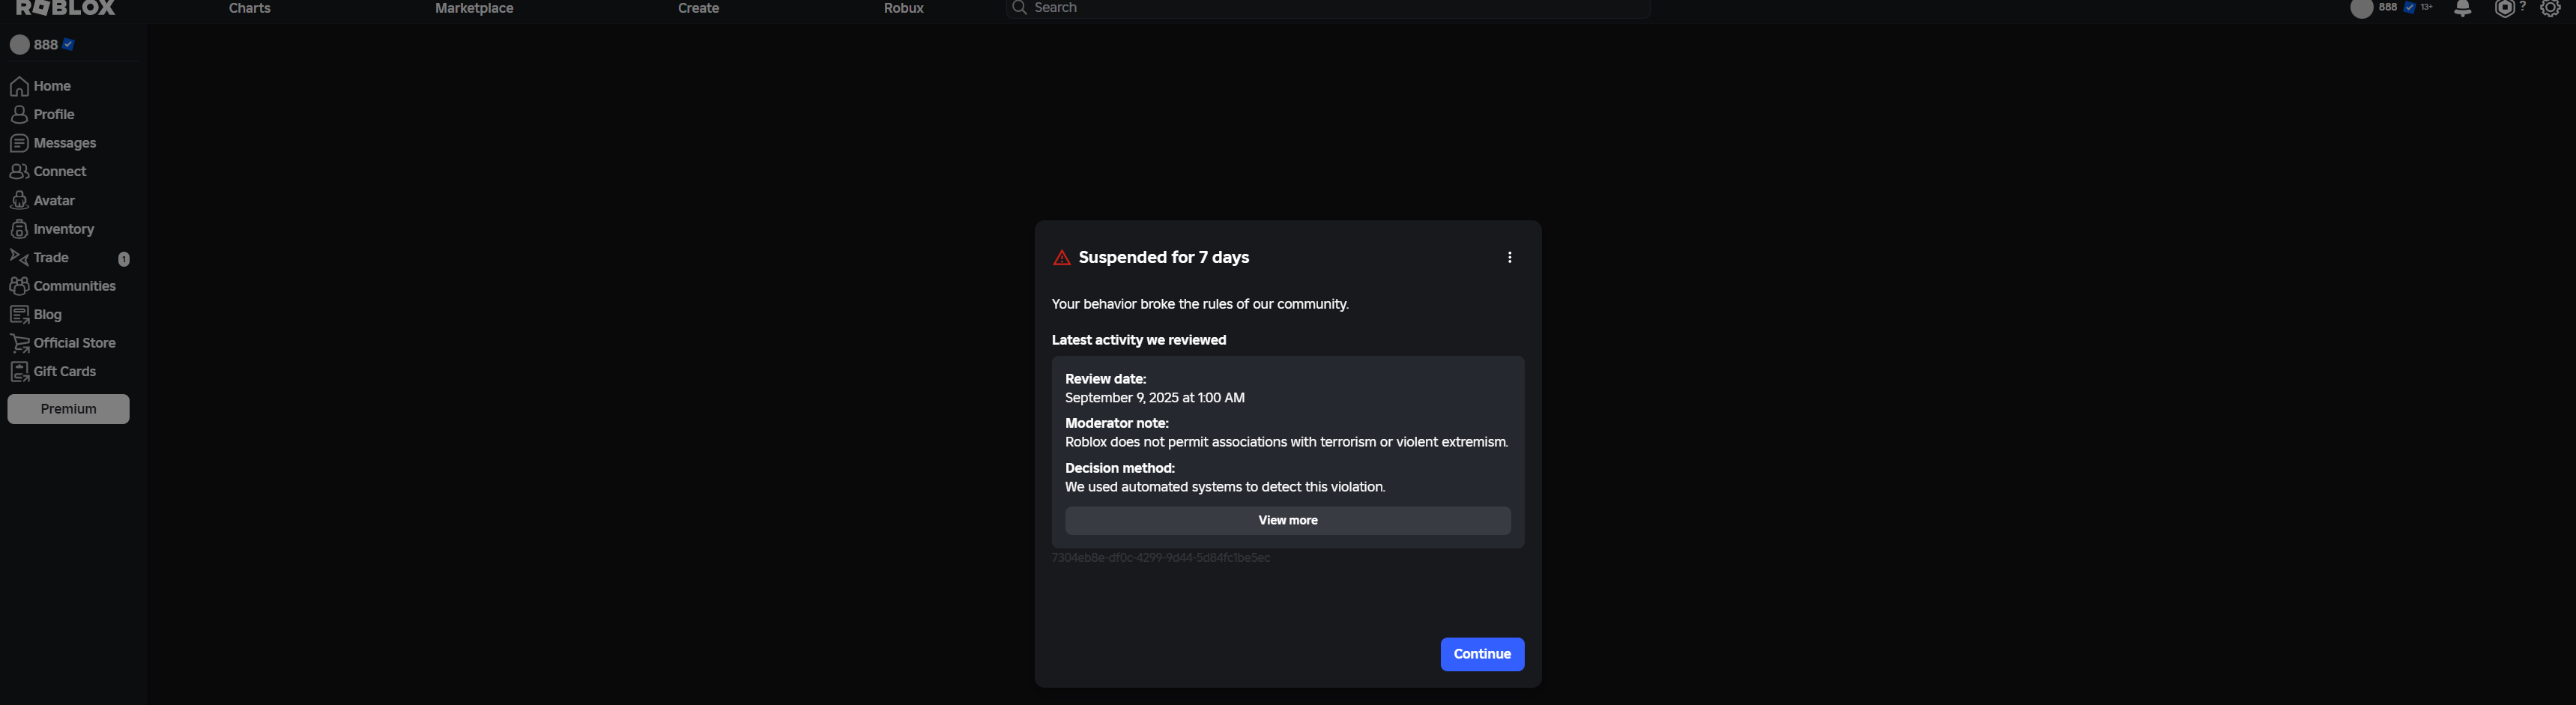Click the Premium button
The image size is (2576, 705).
(x=68, y=409)
